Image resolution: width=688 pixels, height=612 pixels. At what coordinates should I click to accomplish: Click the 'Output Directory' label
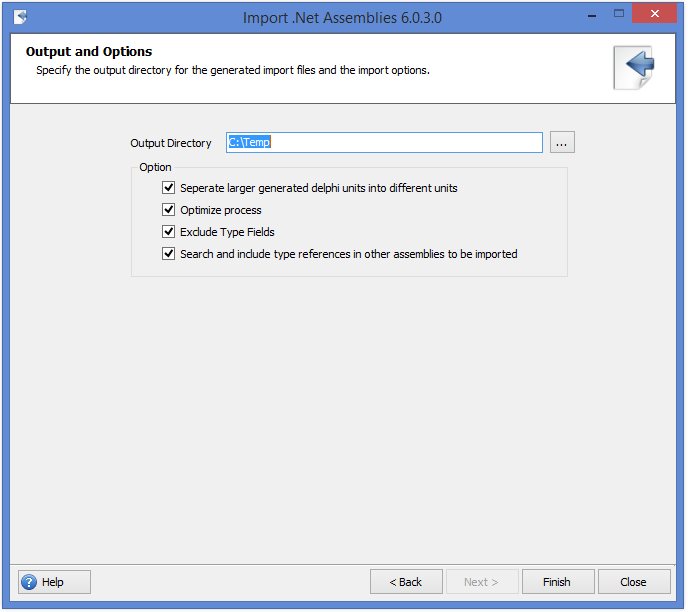pyautogui.click(x=171, y=144)
